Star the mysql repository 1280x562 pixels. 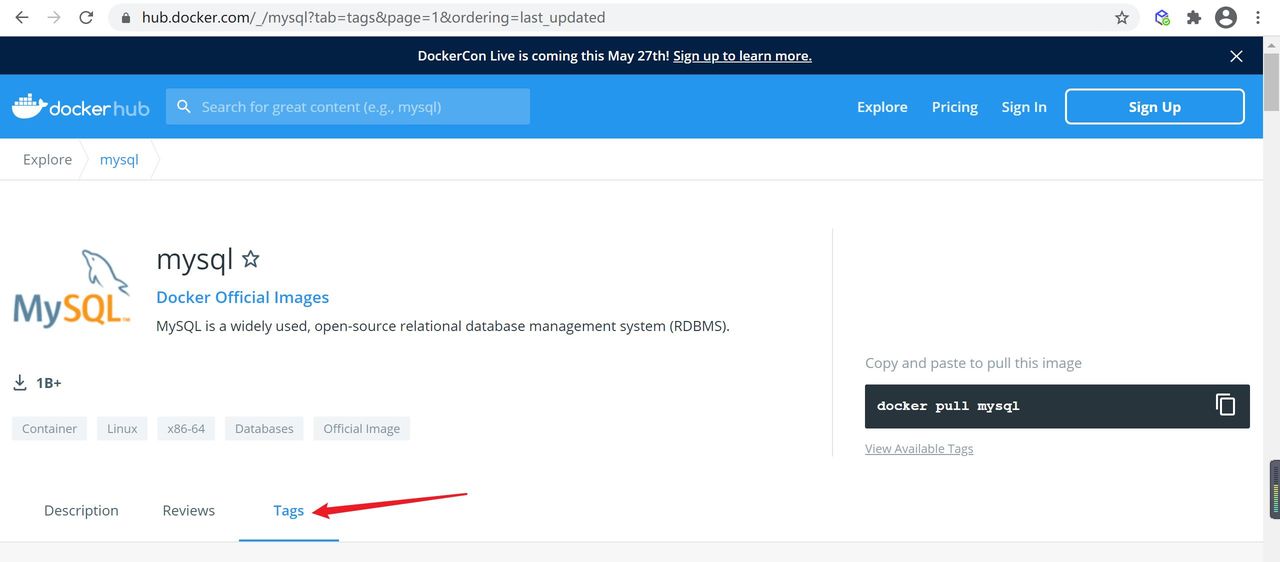pyautogui.click(x=251, y=259)
